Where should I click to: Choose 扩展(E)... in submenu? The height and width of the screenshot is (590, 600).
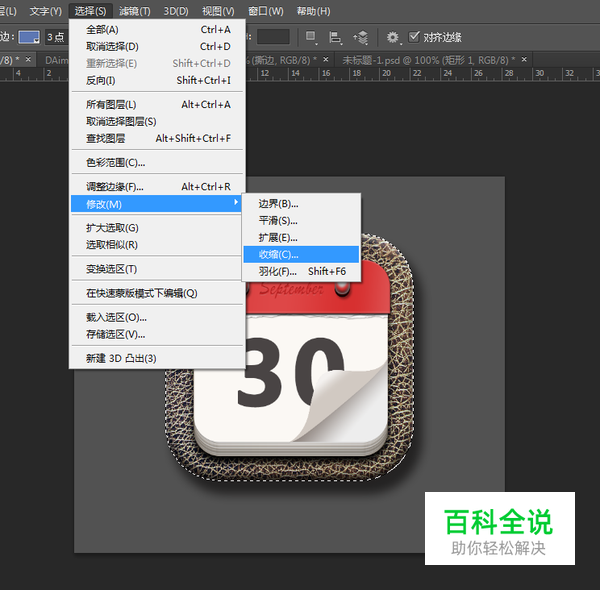301,238
